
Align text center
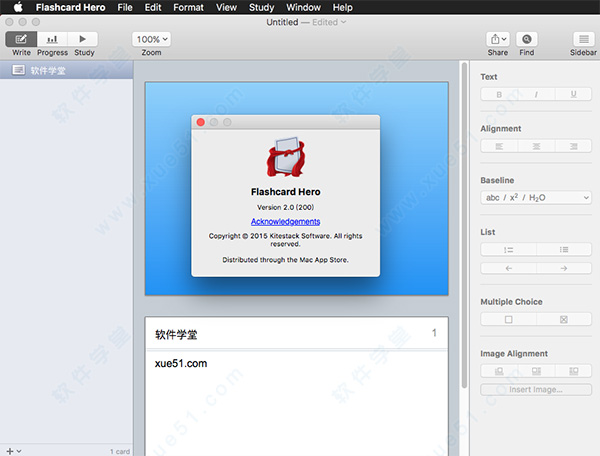point(536,147)
